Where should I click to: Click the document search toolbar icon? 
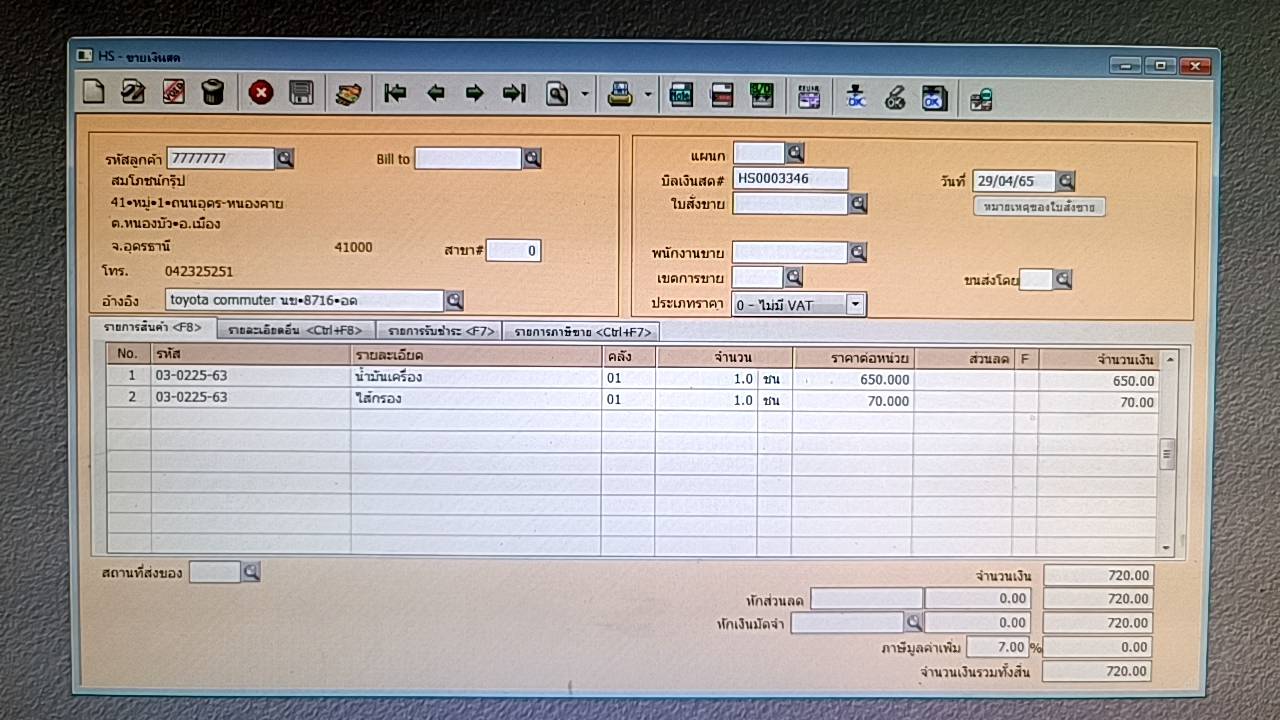tap(557, 94)
